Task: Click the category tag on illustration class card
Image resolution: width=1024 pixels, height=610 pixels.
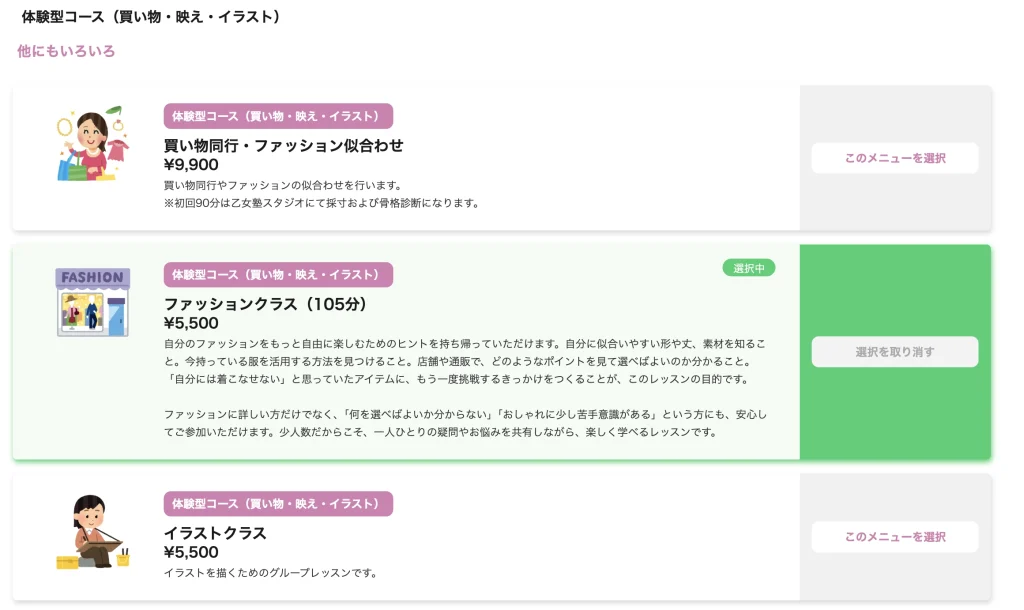Action: click(x=278, y=504)
